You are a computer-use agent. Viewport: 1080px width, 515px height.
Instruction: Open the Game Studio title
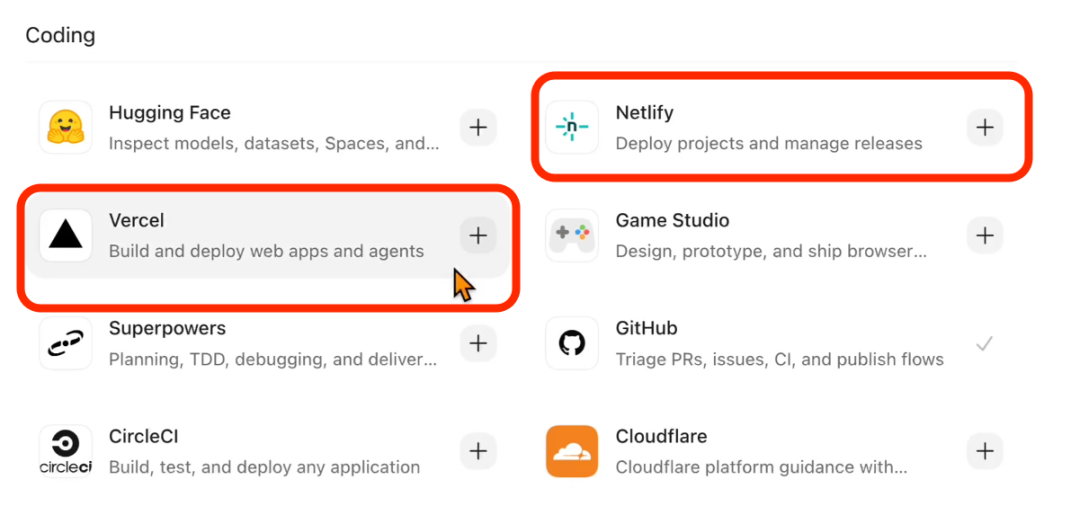(x=672, y=220)
